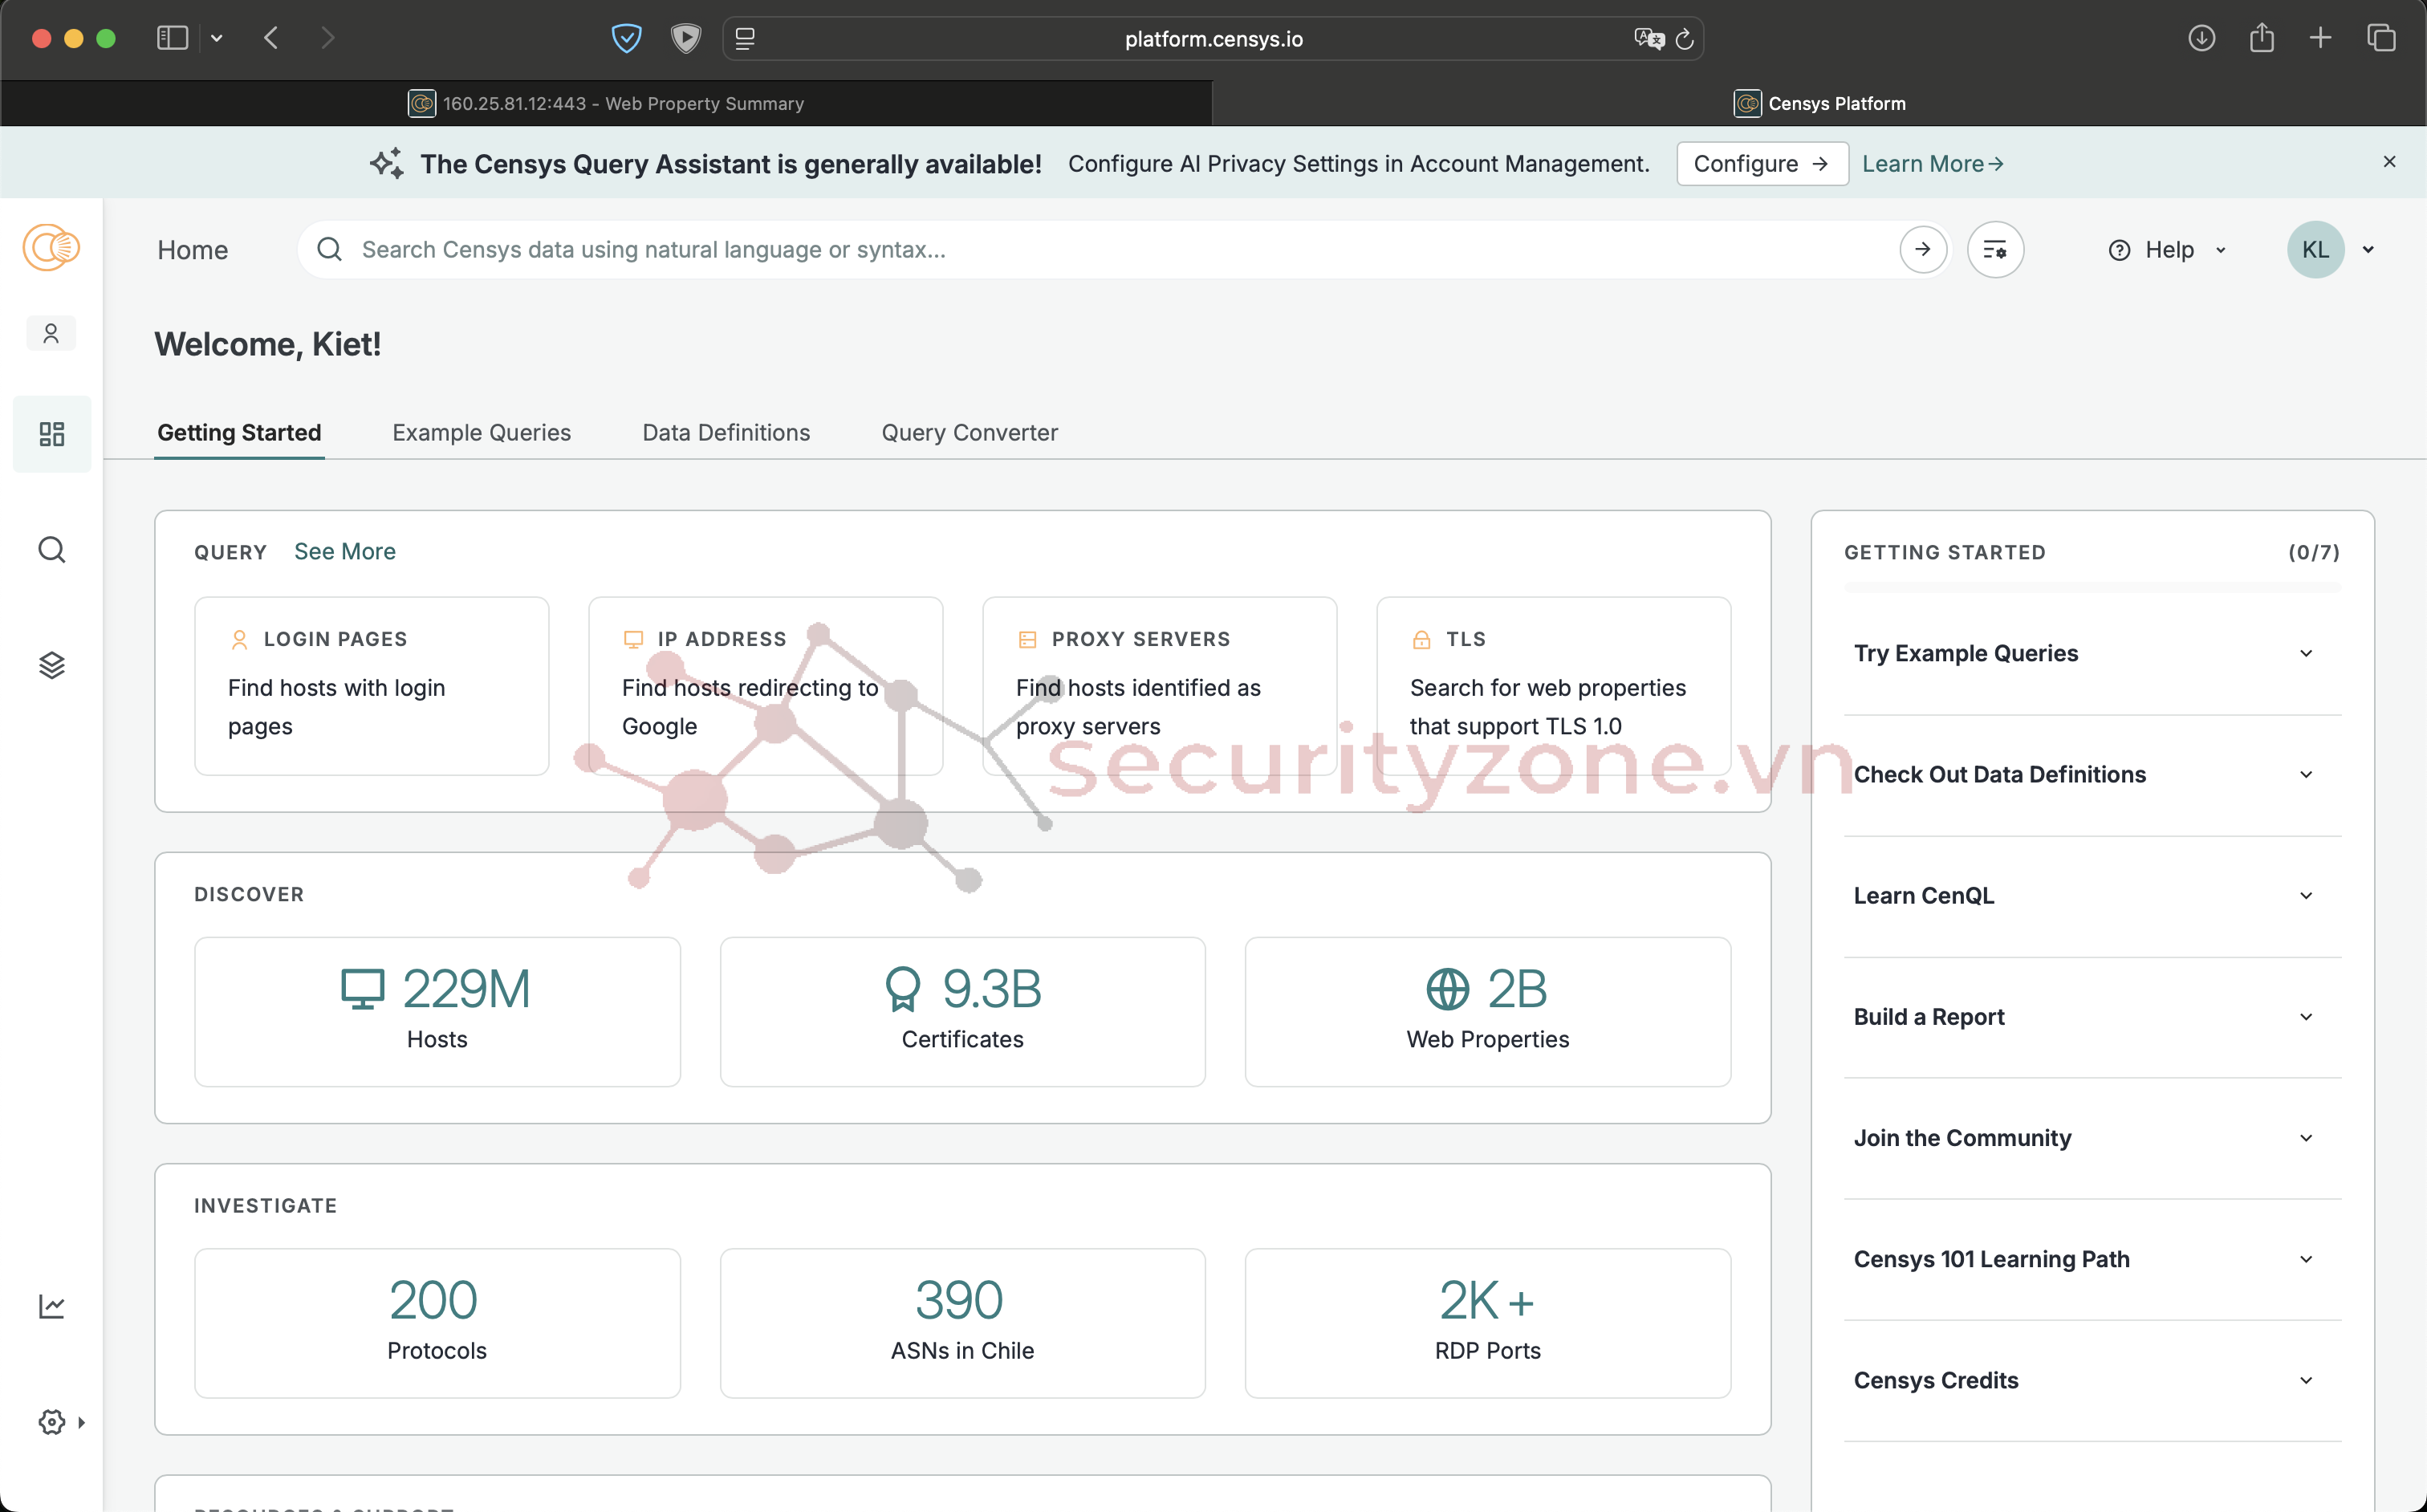Image resolution: width=2427 pixels, height=1512 pixels.
Task: Select the Getting Started tab
Action: click(x=239, y=432)
